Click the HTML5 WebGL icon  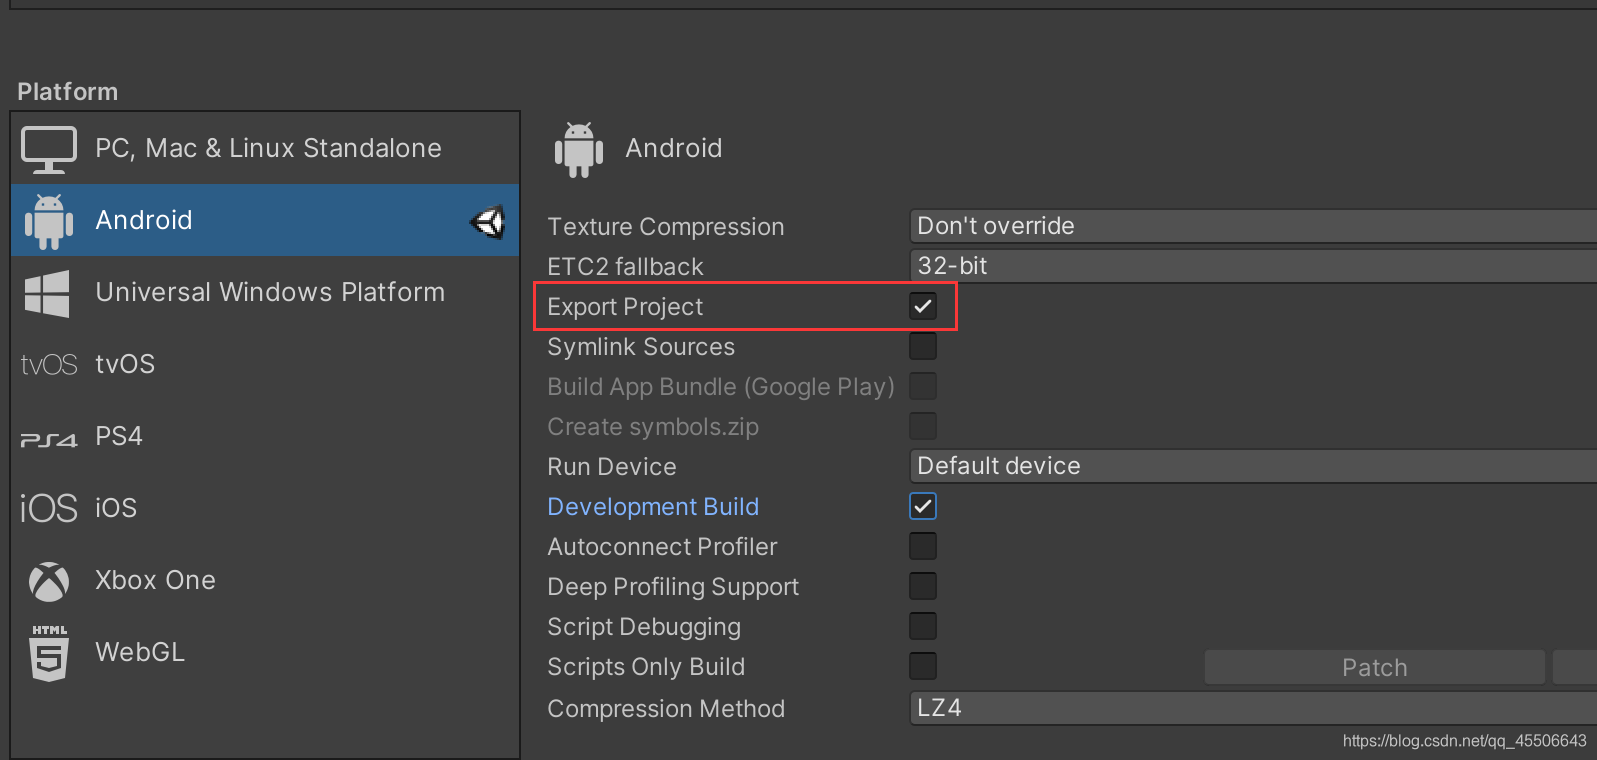[x=49, y=653]
